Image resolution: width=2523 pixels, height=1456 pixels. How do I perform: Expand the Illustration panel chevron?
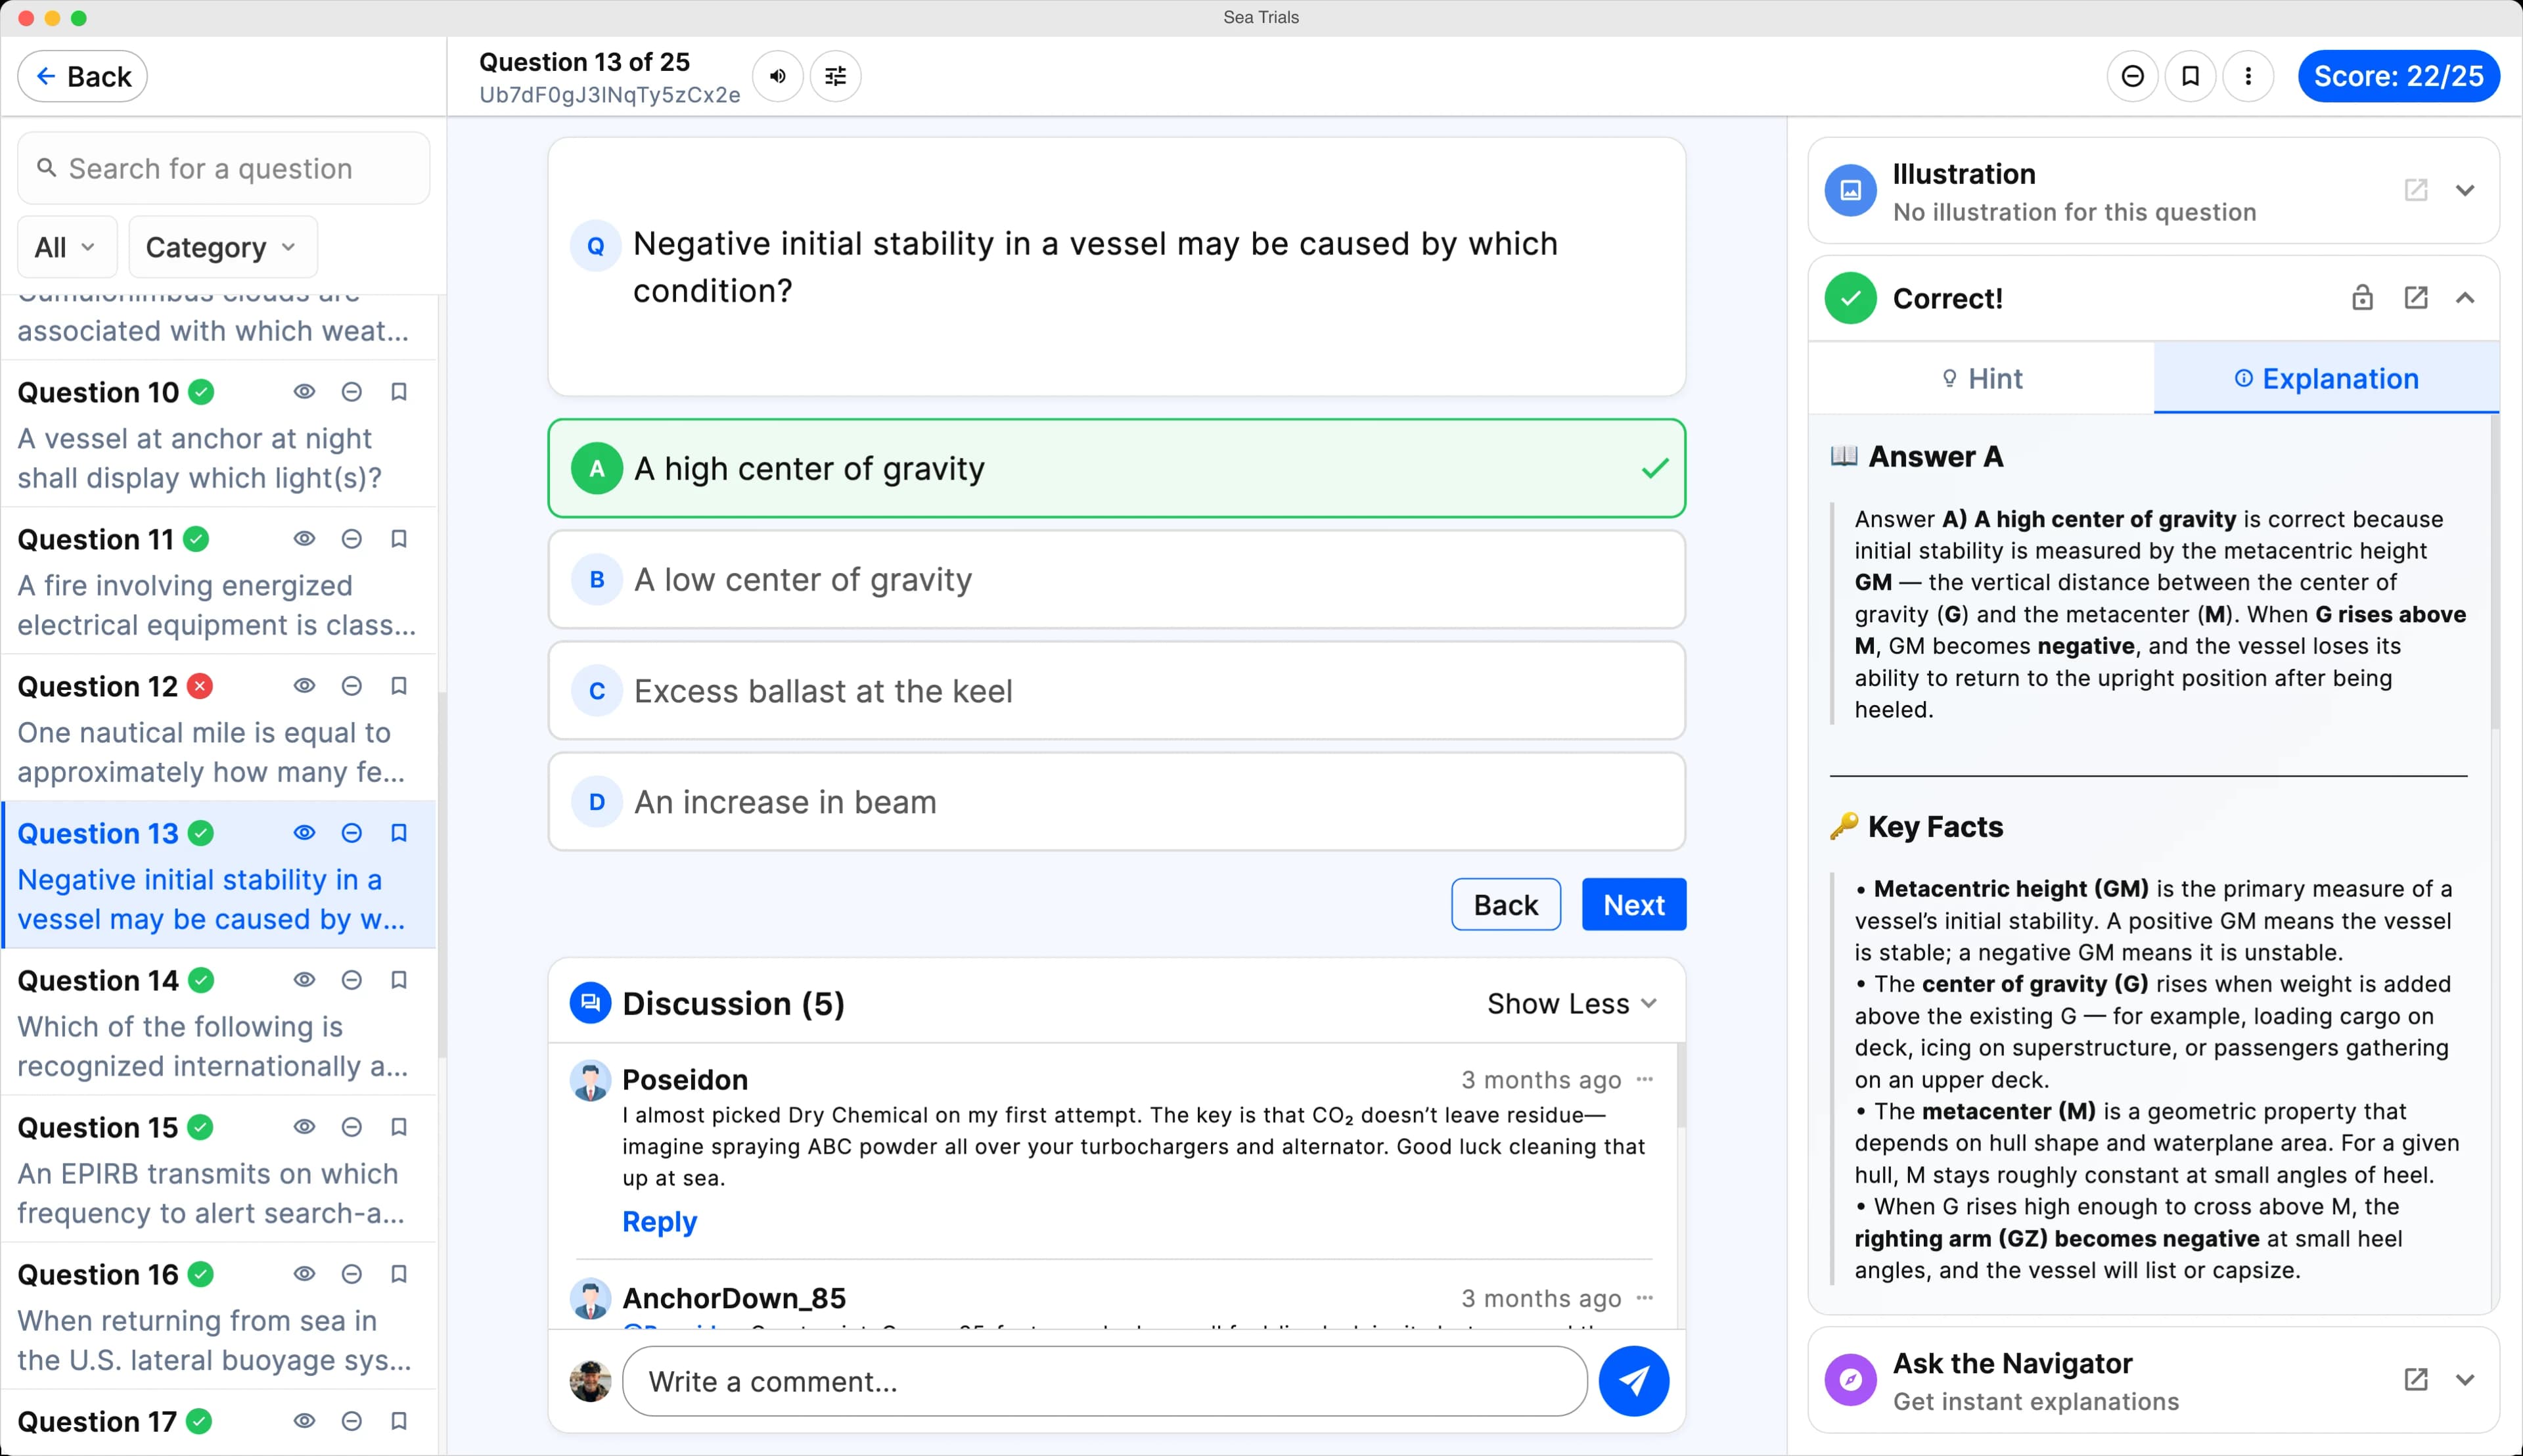[2464, 190]
